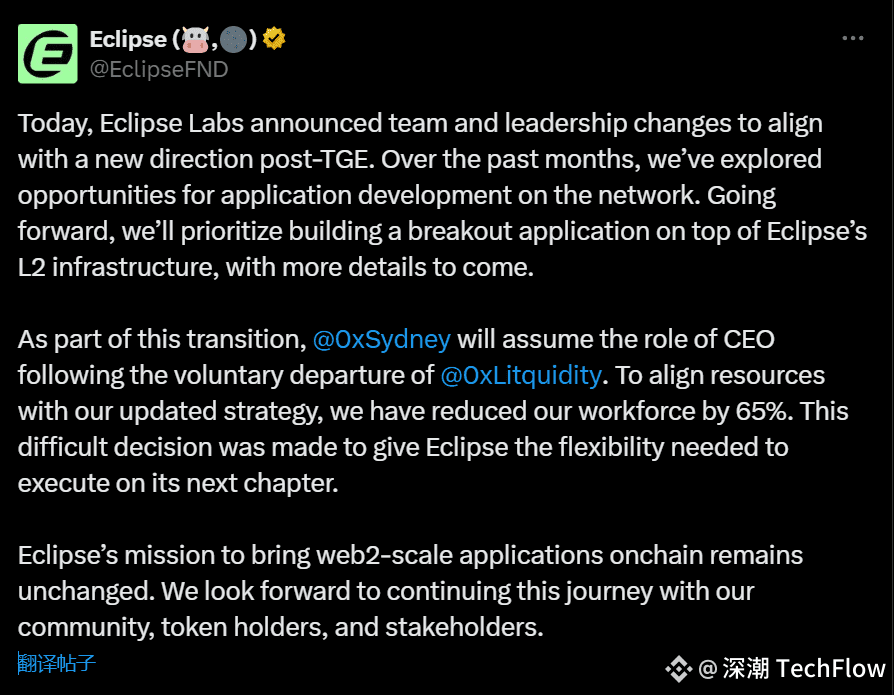894x695 pixels.
Task: Click the Binance logo watermark icon
Action: pos(678,668)
